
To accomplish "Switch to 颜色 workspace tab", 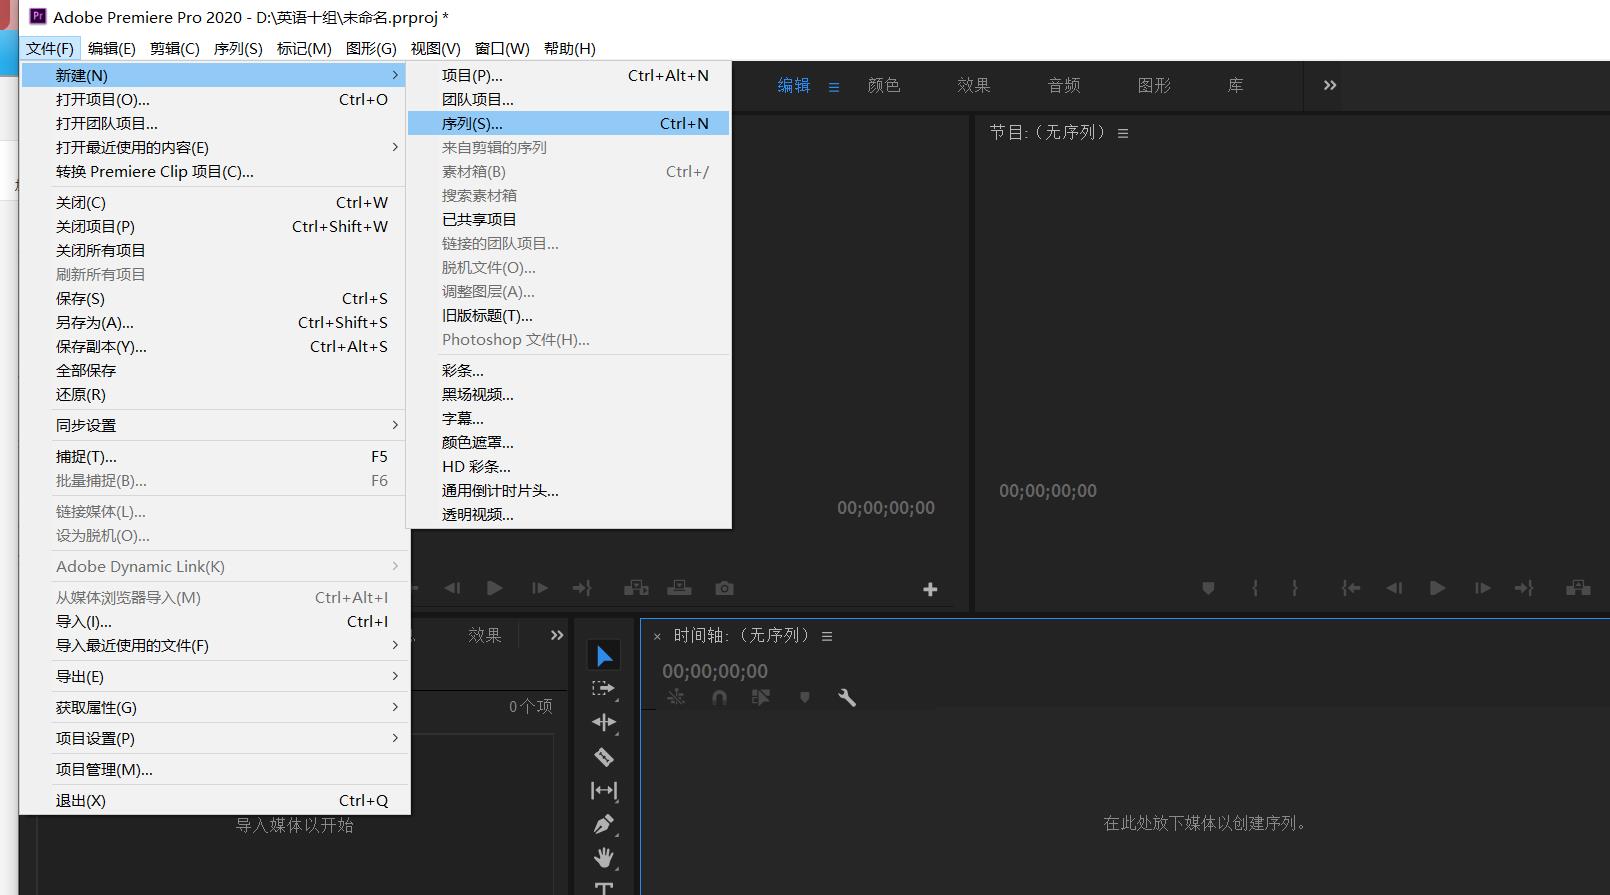I will point(884,86).
